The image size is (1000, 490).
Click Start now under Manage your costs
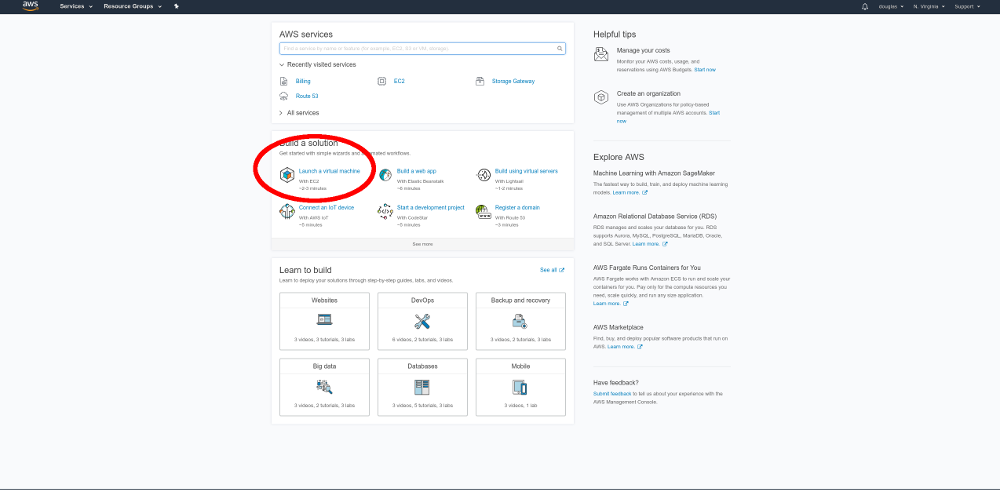click(x=705, y=70)
